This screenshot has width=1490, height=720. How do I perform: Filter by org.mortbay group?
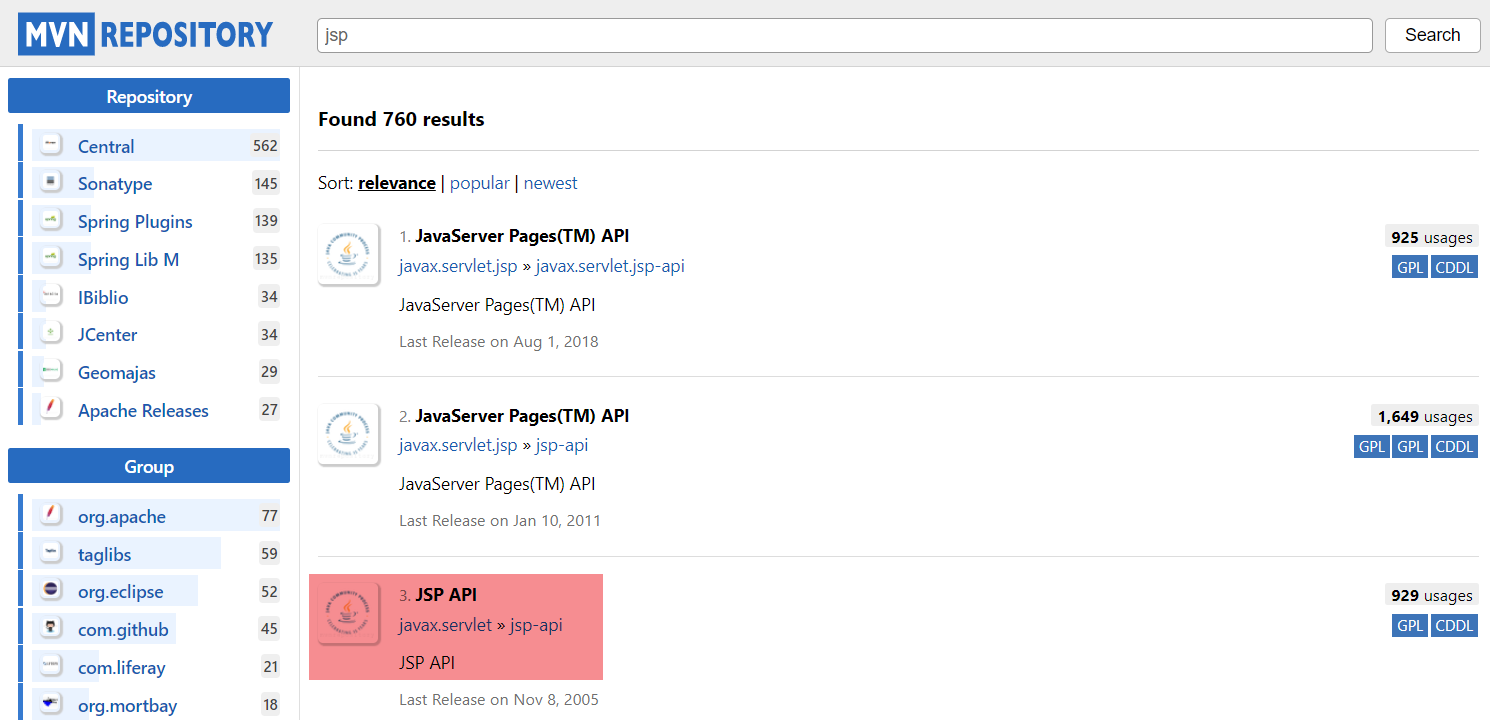127,706
